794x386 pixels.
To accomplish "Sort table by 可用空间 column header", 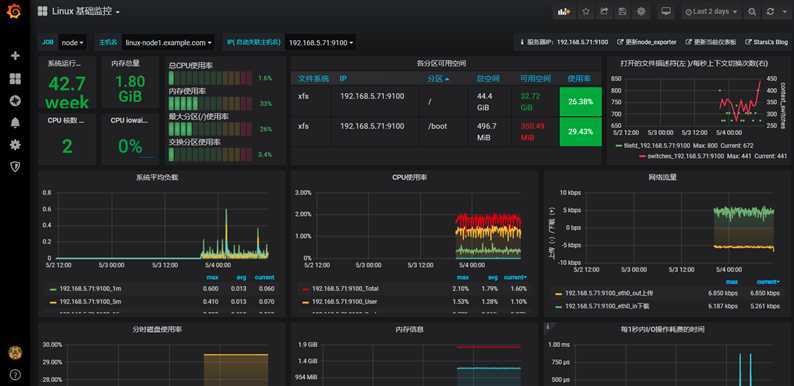I will tap(535, 79).
